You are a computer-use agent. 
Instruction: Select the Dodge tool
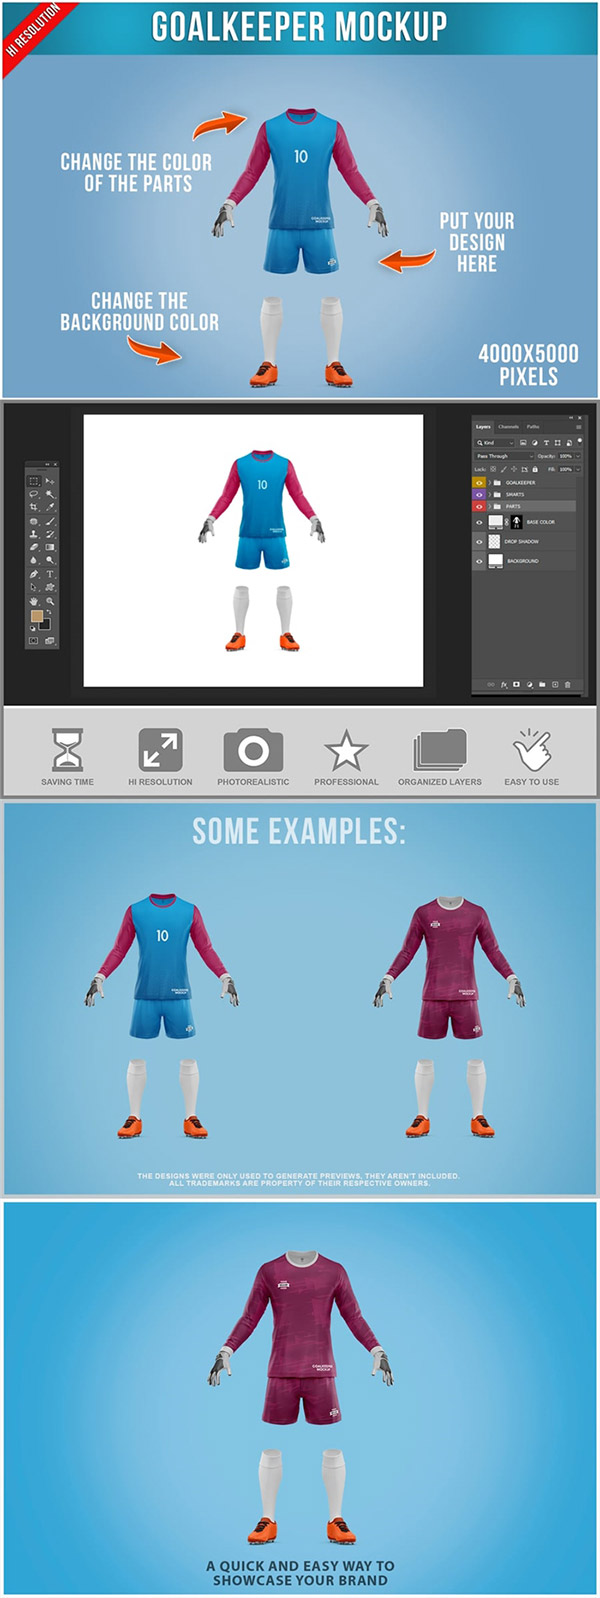[x=50, y=560]
